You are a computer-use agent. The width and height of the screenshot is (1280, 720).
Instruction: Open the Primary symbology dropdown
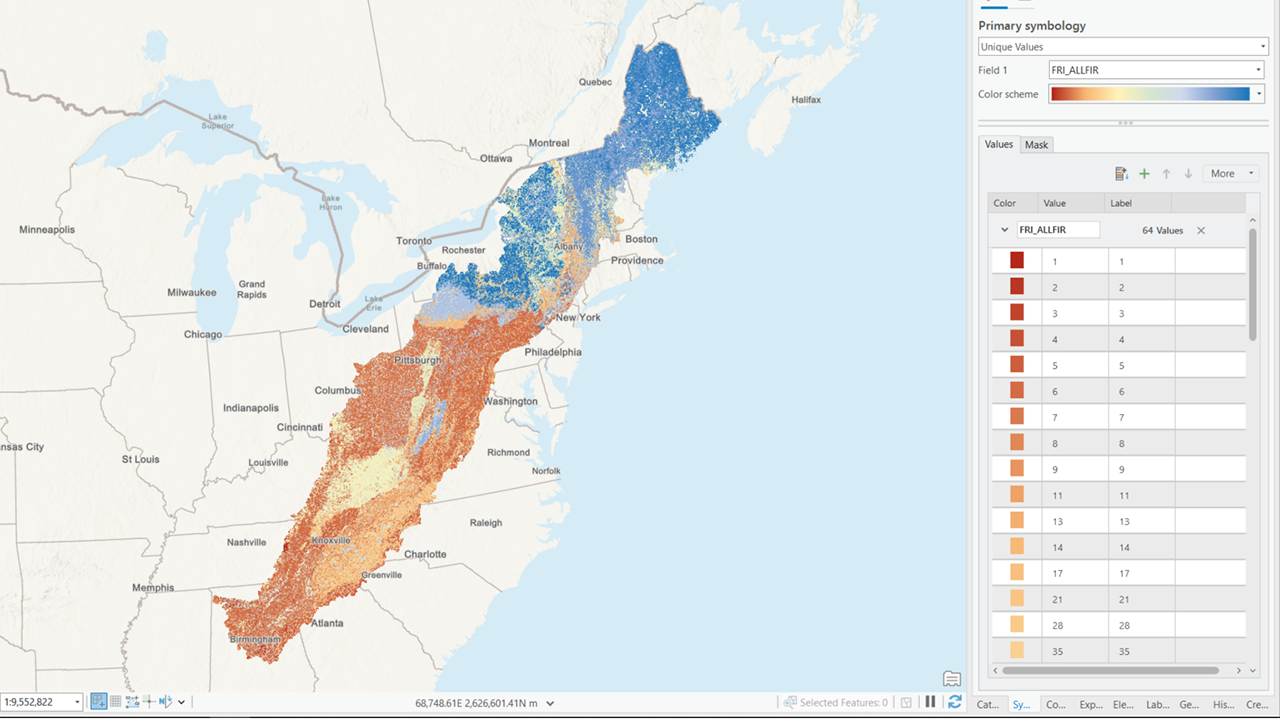pos(1122,46)
